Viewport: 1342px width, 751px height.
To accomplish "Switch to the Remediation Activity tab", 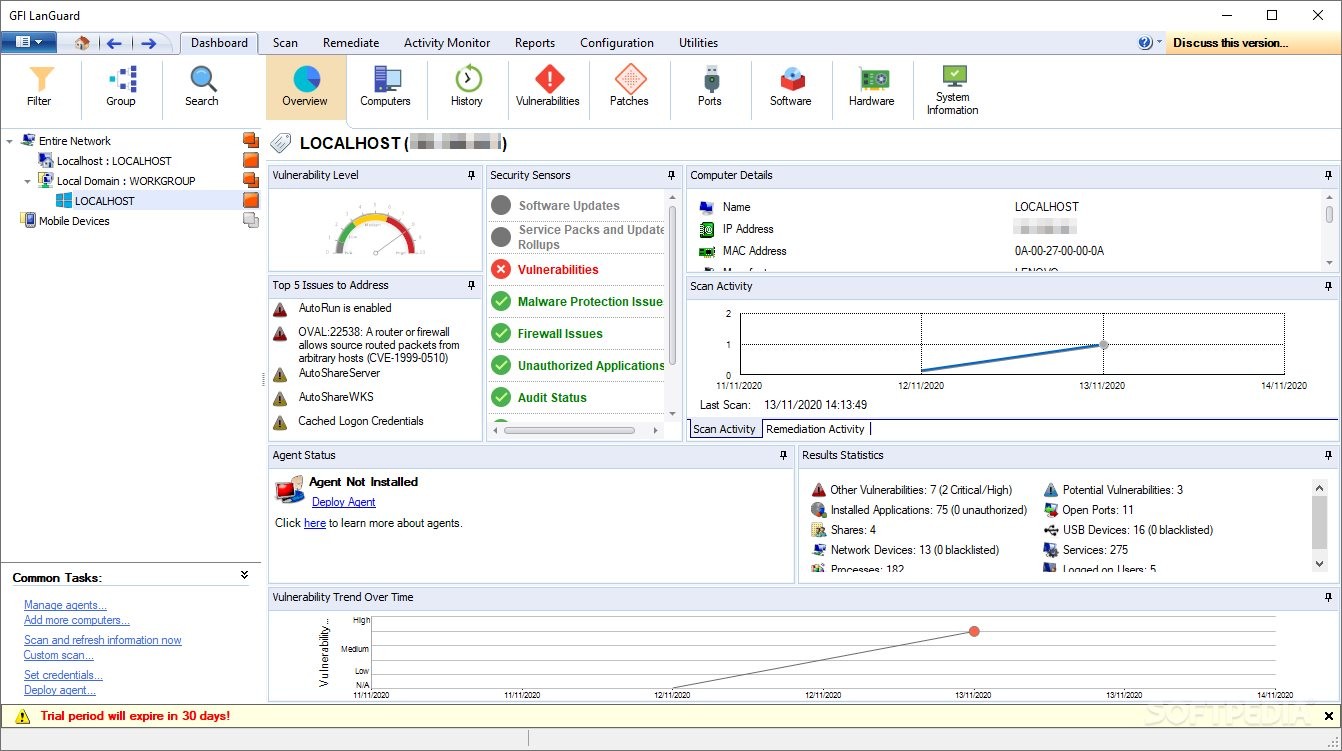I will (816, 428).
